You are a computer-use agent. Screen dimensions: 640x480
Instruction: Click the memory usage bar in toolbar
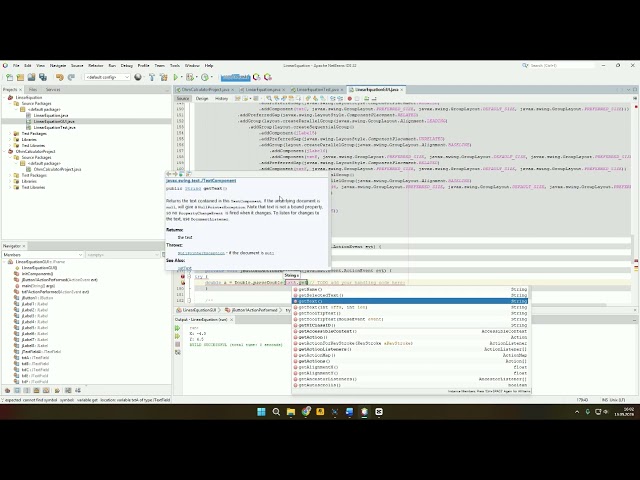[235, 77]
